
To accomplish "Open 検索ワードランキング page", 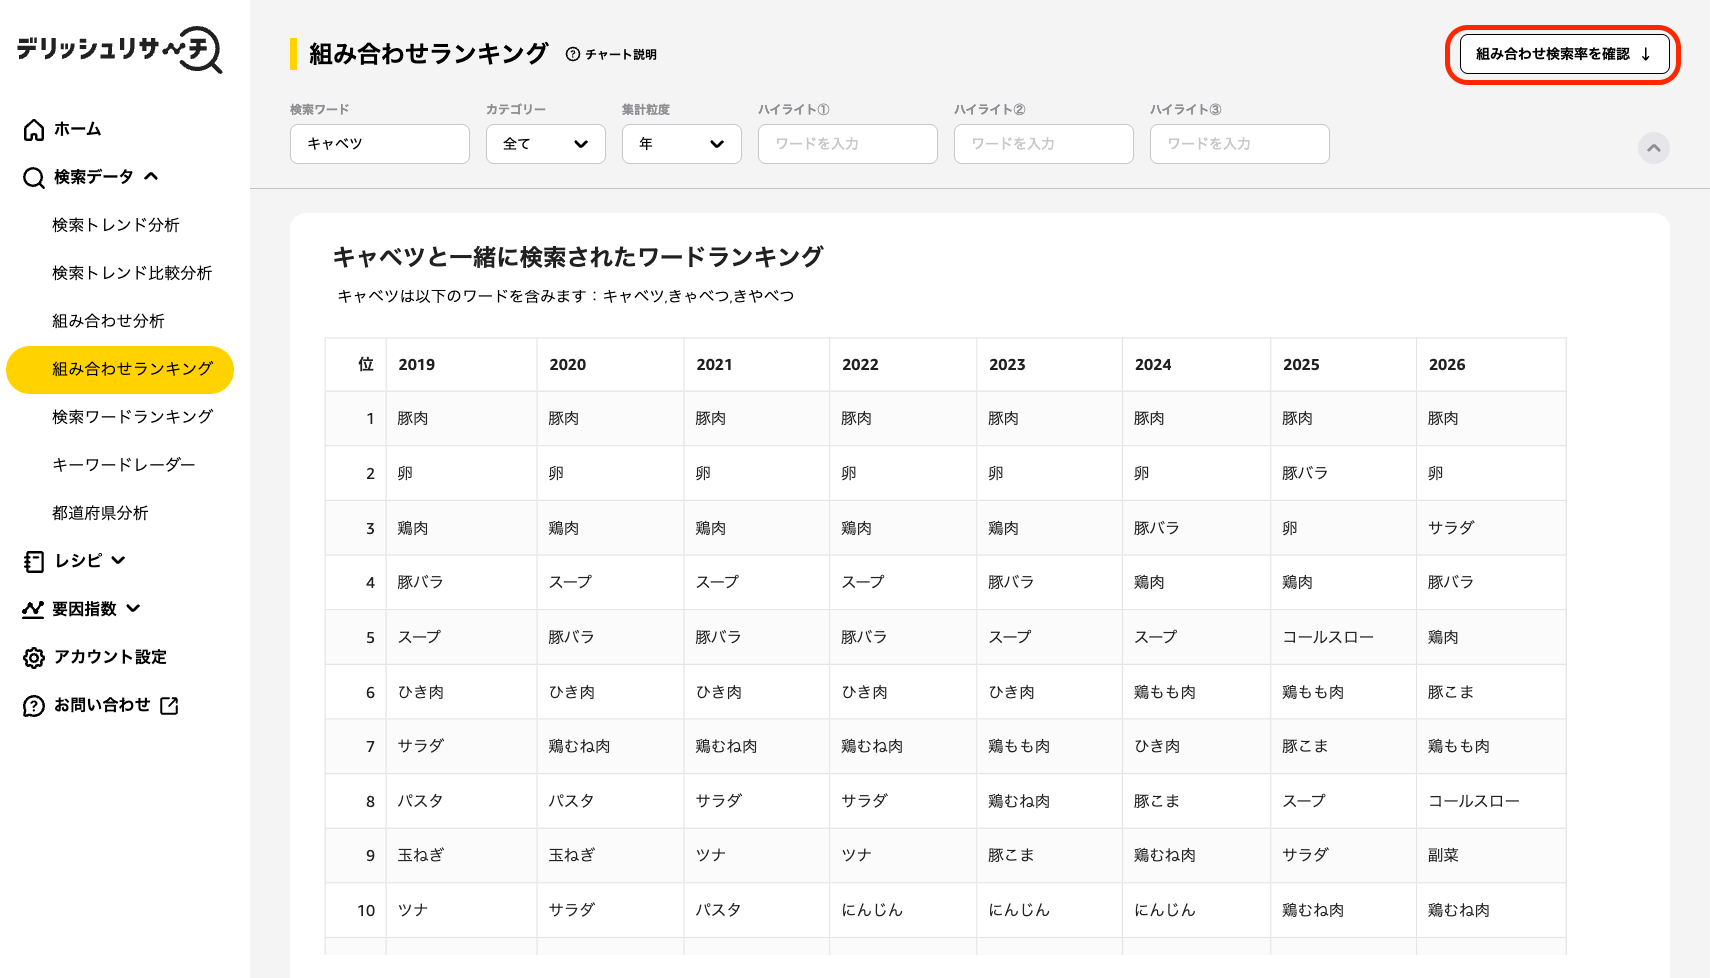I will click(x=132, y=417).
